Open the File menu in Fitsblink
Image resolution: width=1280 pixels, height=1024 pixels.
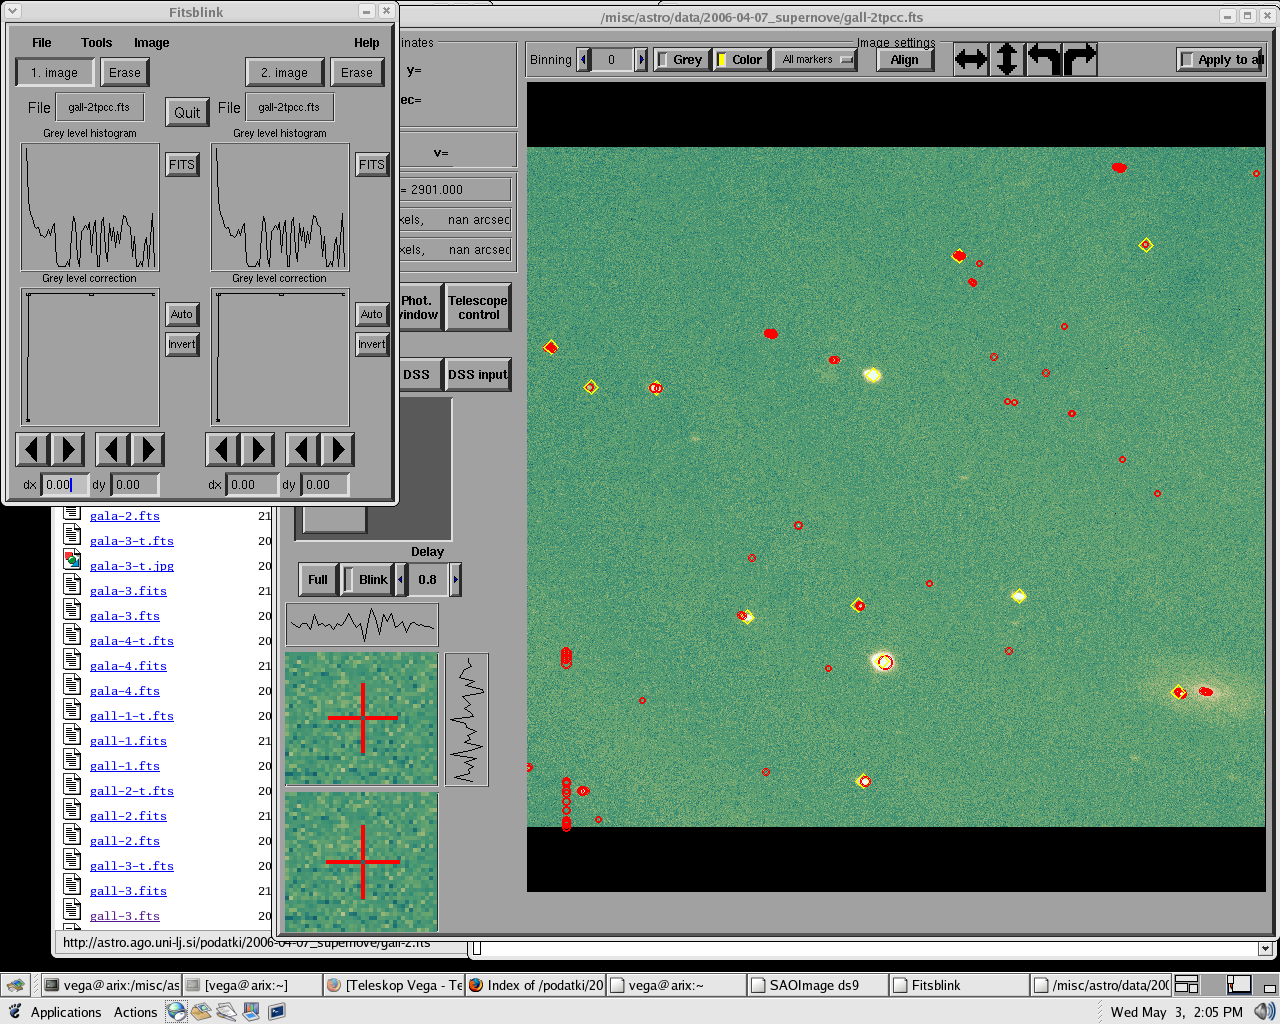click(42, 43)
